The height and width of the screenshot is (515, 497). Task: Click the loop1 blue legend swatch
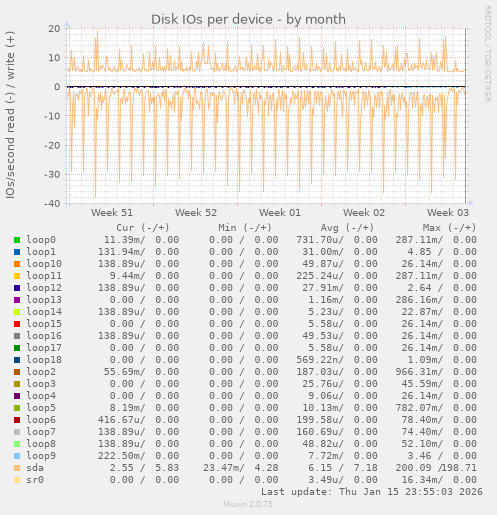point(17,252)
